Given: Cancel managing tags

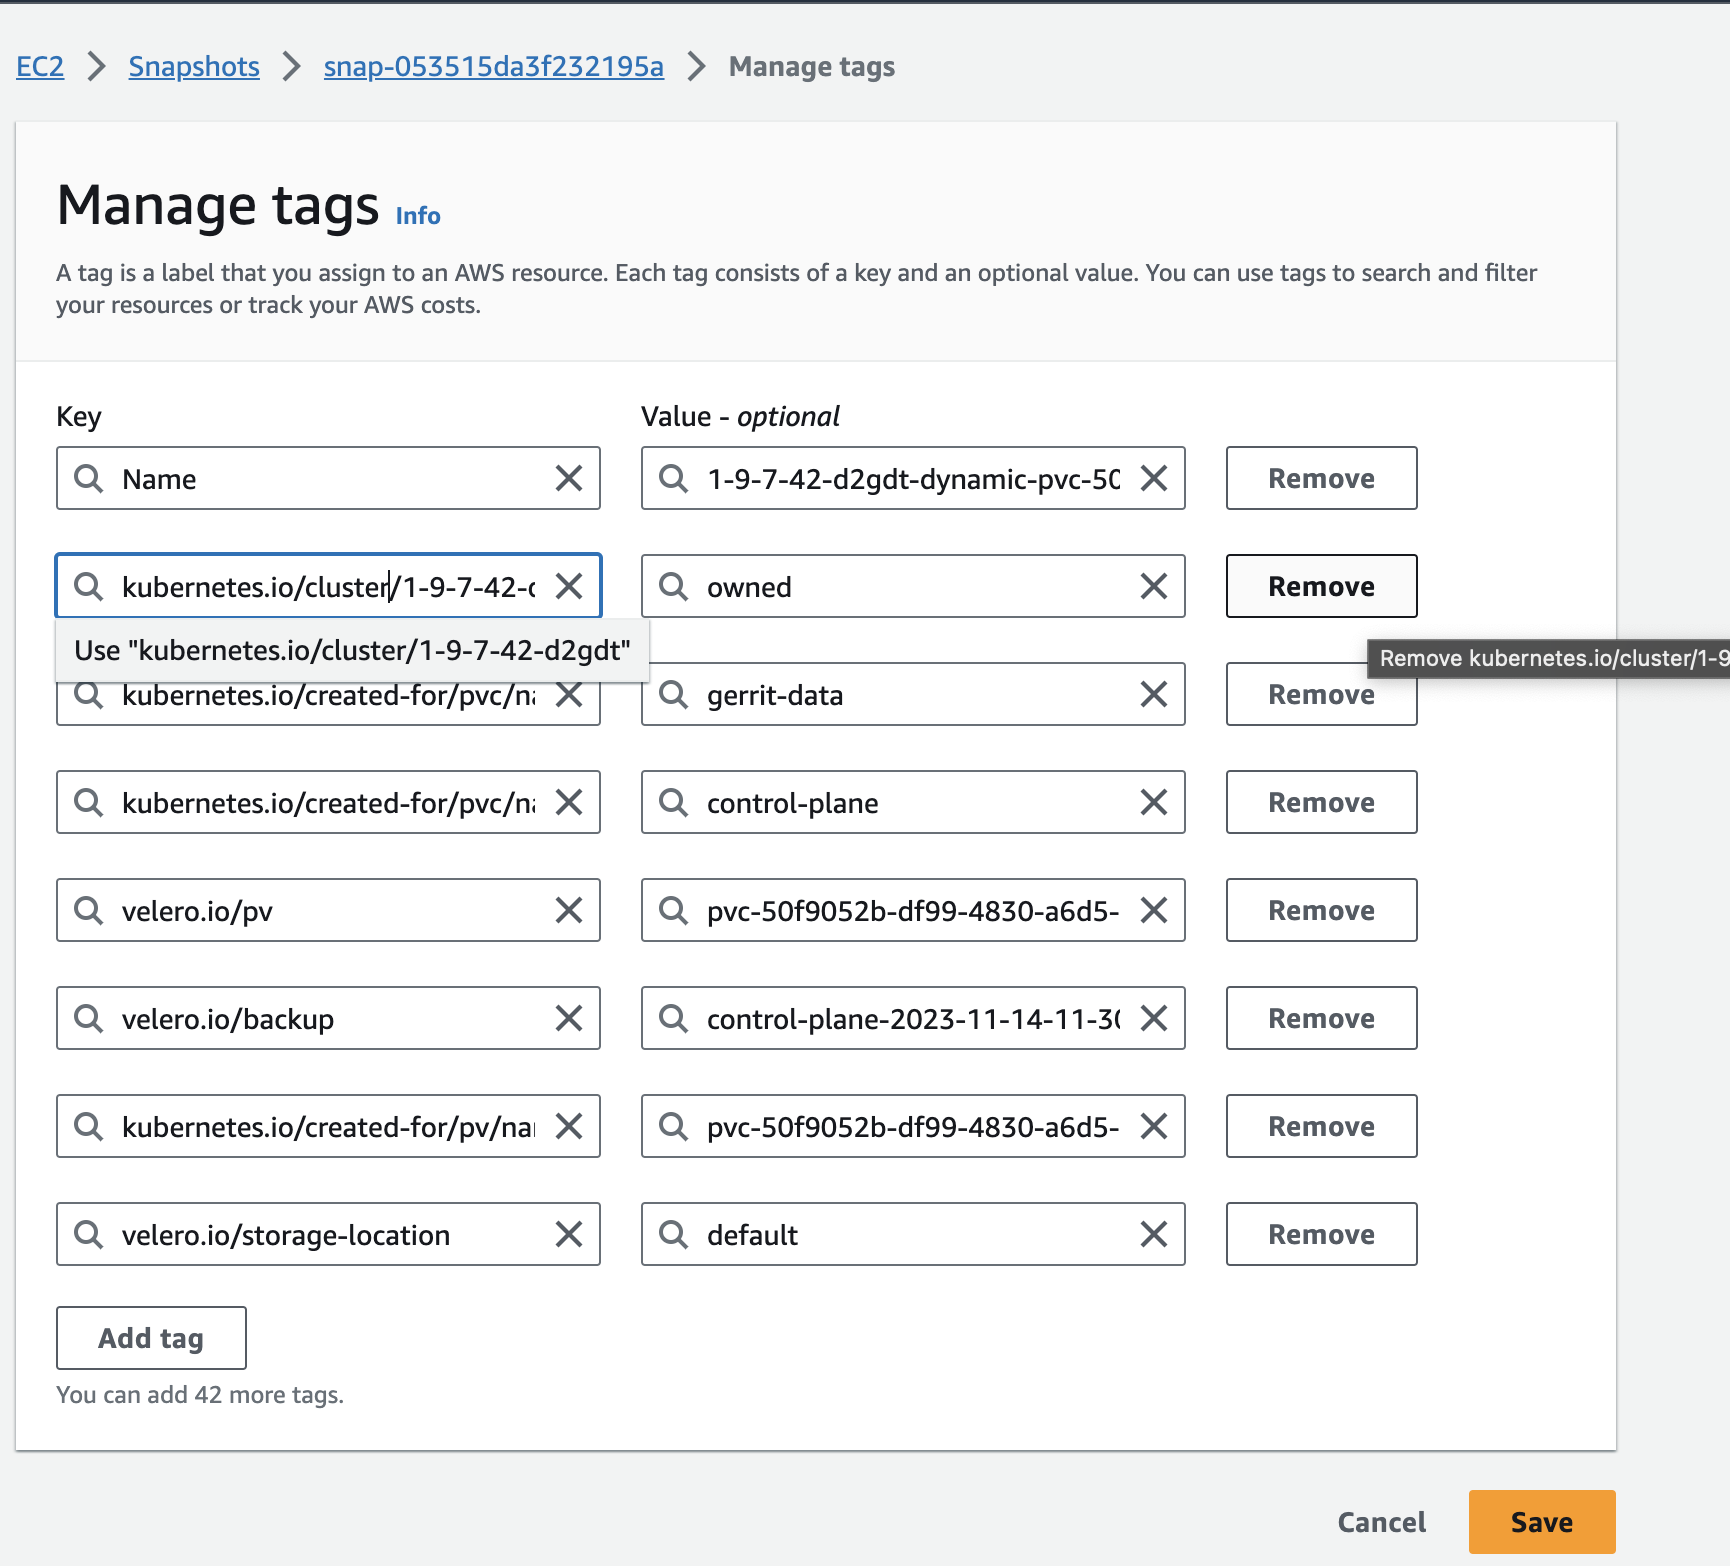Looking at the screenshot, I should (1381, 1522).
